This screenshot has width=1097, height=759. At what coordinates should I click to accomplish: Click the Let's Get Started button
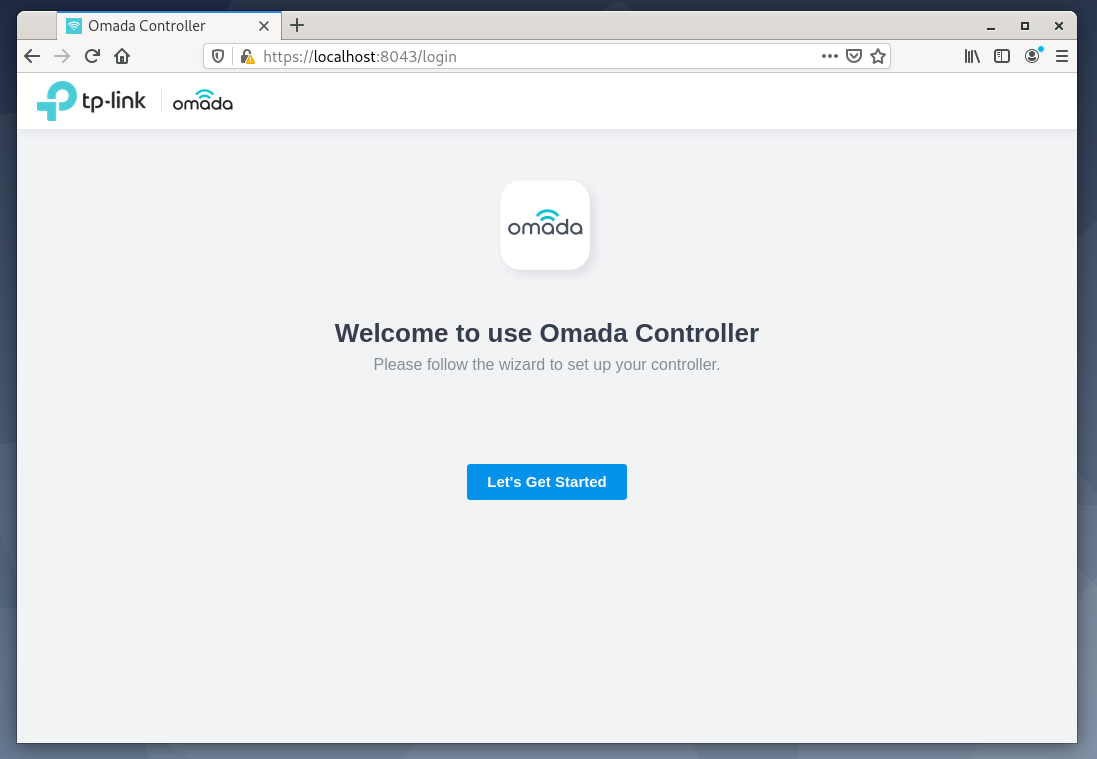click(x=546, y=482)
